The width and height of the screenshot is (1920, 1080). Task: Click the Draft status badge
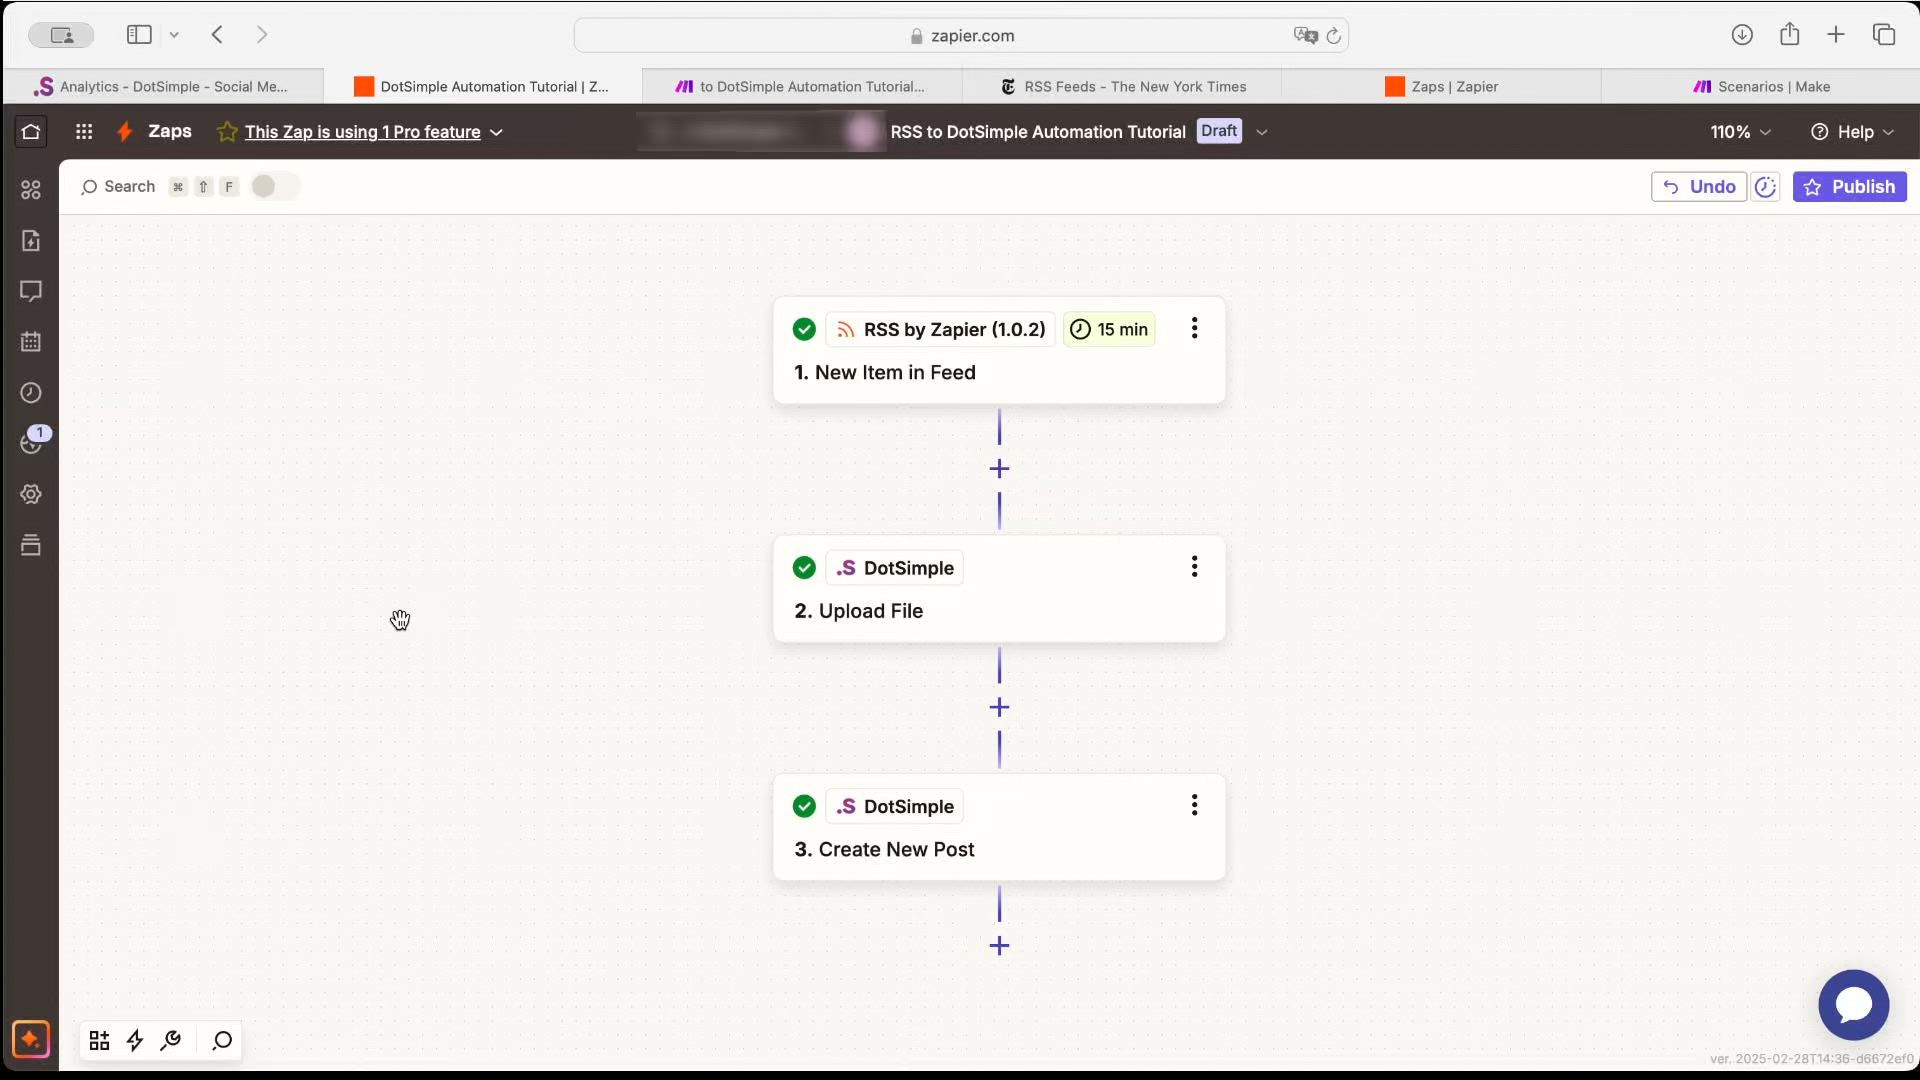pos(1219,131)
